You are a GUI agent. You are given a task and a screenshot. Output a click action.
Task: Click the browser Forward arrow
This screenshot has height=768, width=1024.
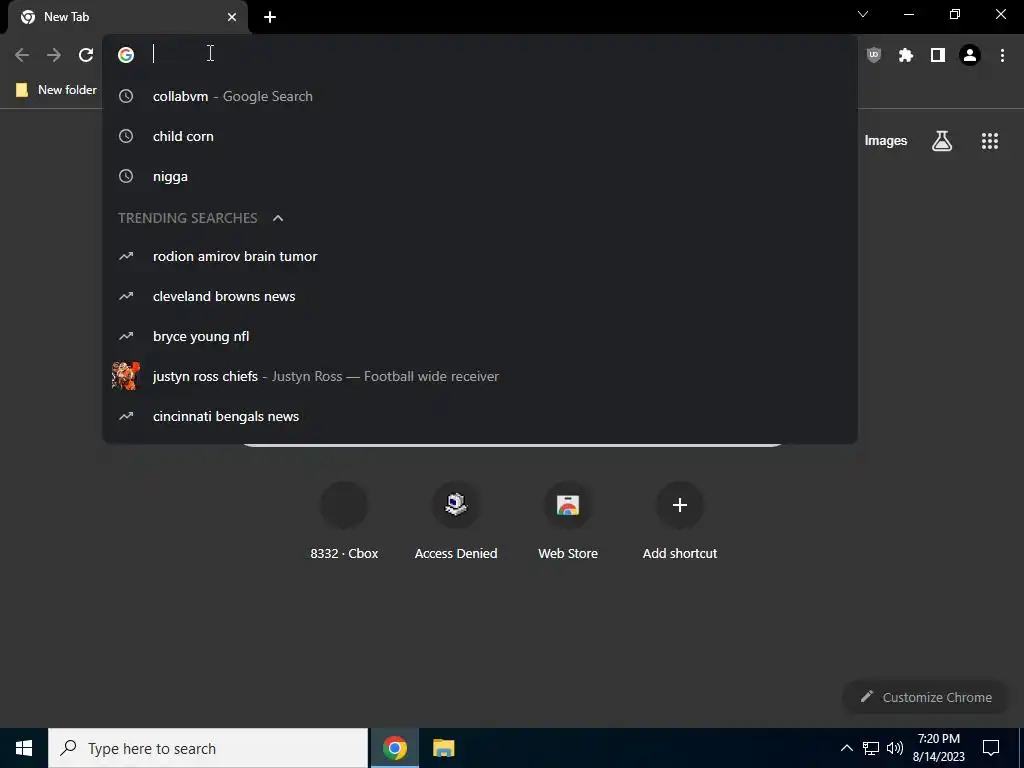pyautogui.click(x=54, y=55)
